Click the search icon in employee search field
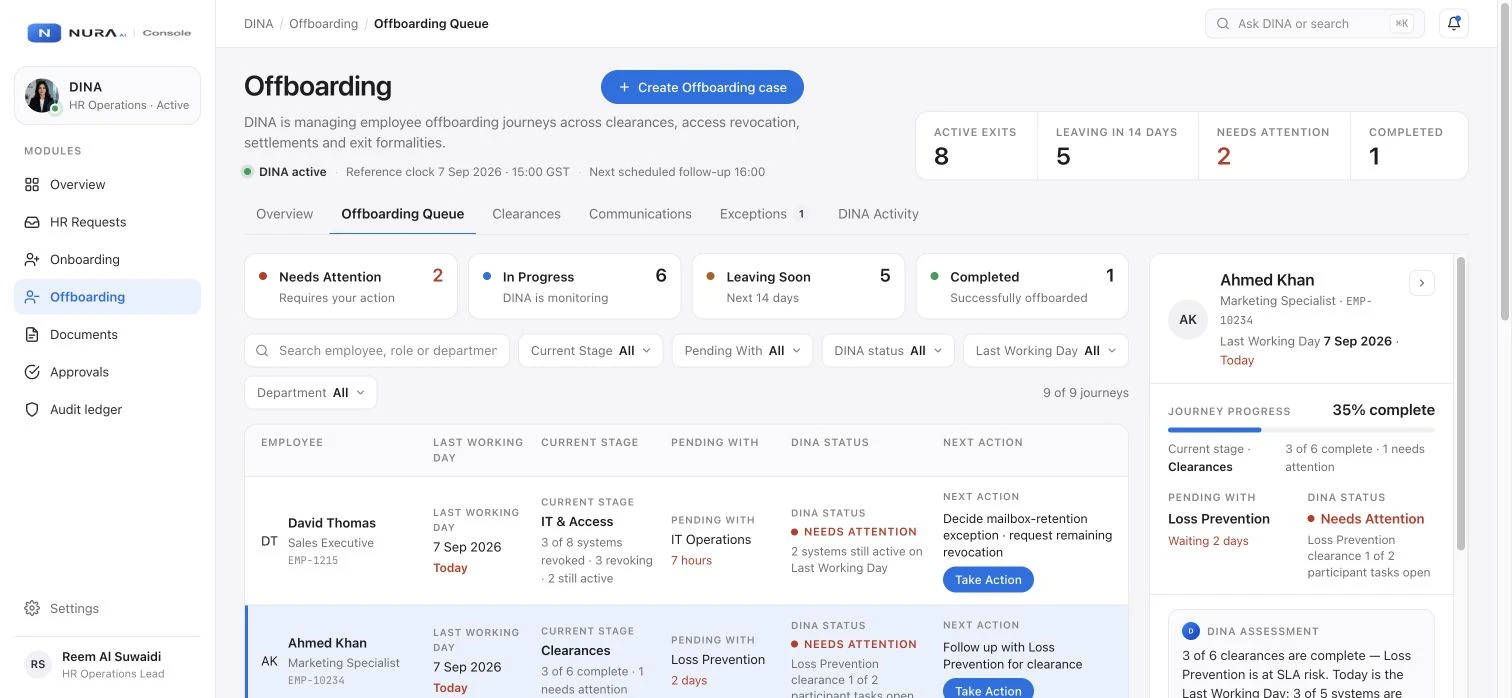This screenshot has width=1512, height=698. click(x=262, y=351)
